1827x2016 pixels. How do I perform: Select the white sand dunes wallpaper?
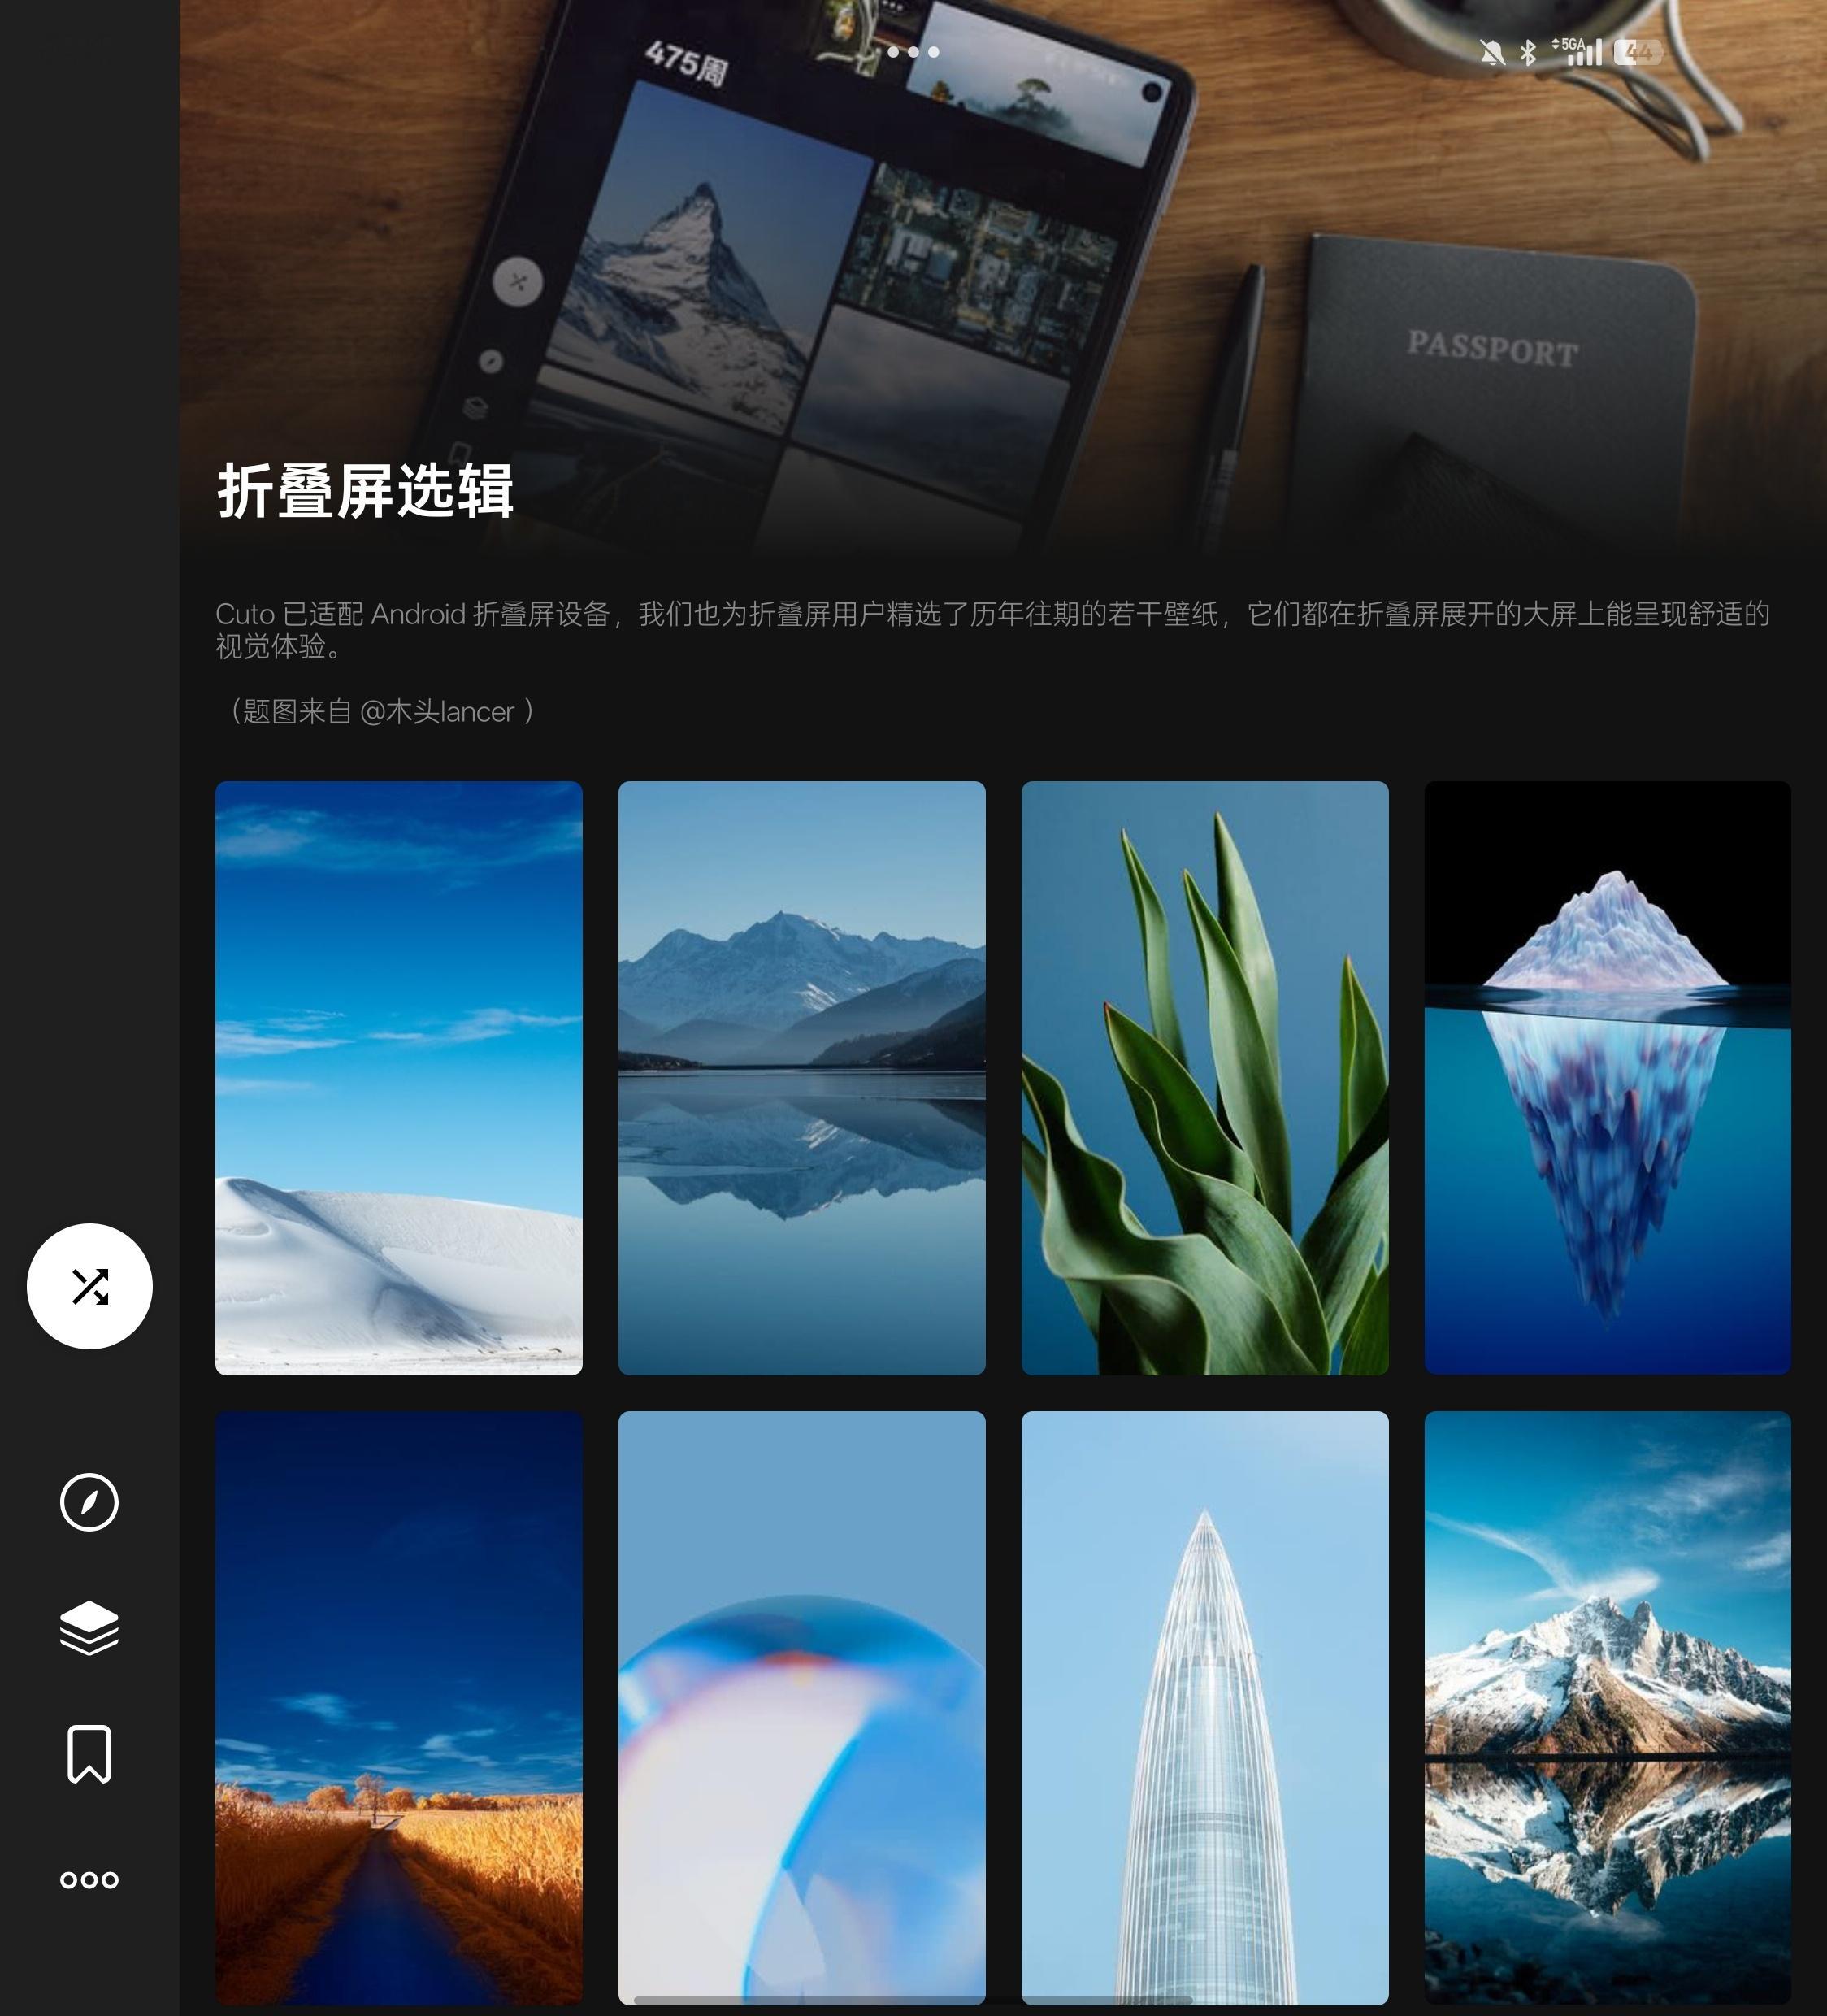point(398,1076)
